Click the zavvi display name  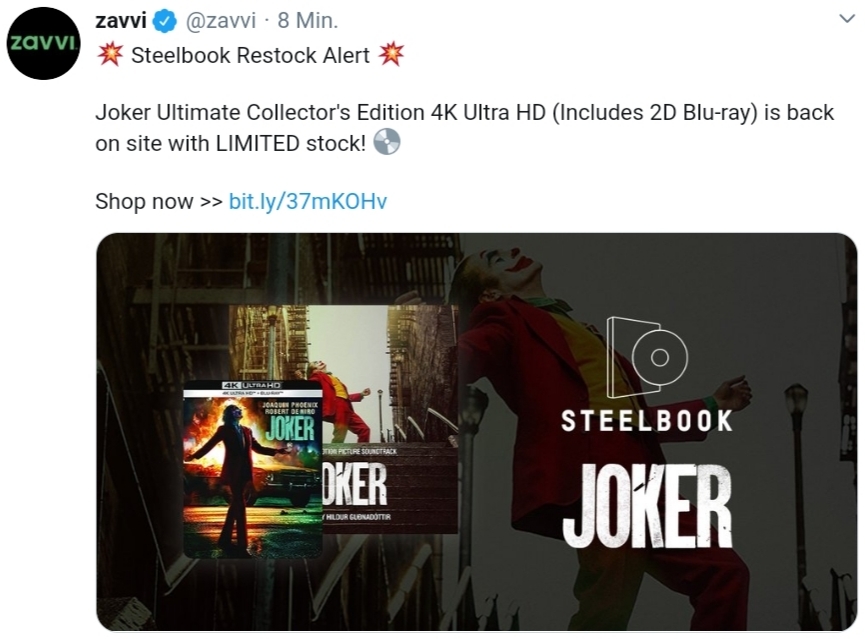[121, 20]
